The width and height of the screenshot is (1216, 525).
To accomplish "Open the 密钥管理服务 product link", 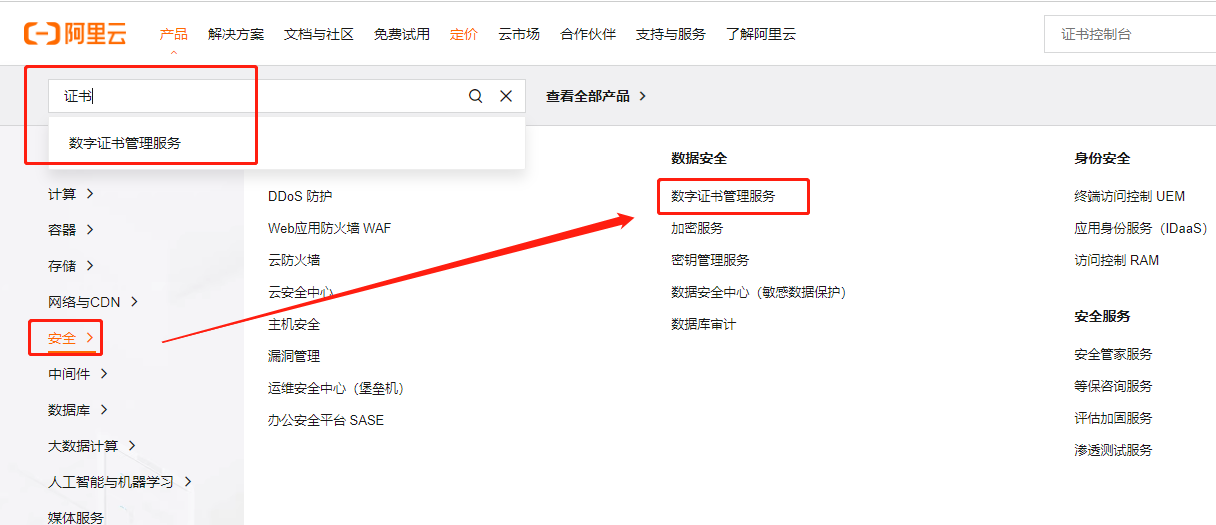I will point(710,260).
